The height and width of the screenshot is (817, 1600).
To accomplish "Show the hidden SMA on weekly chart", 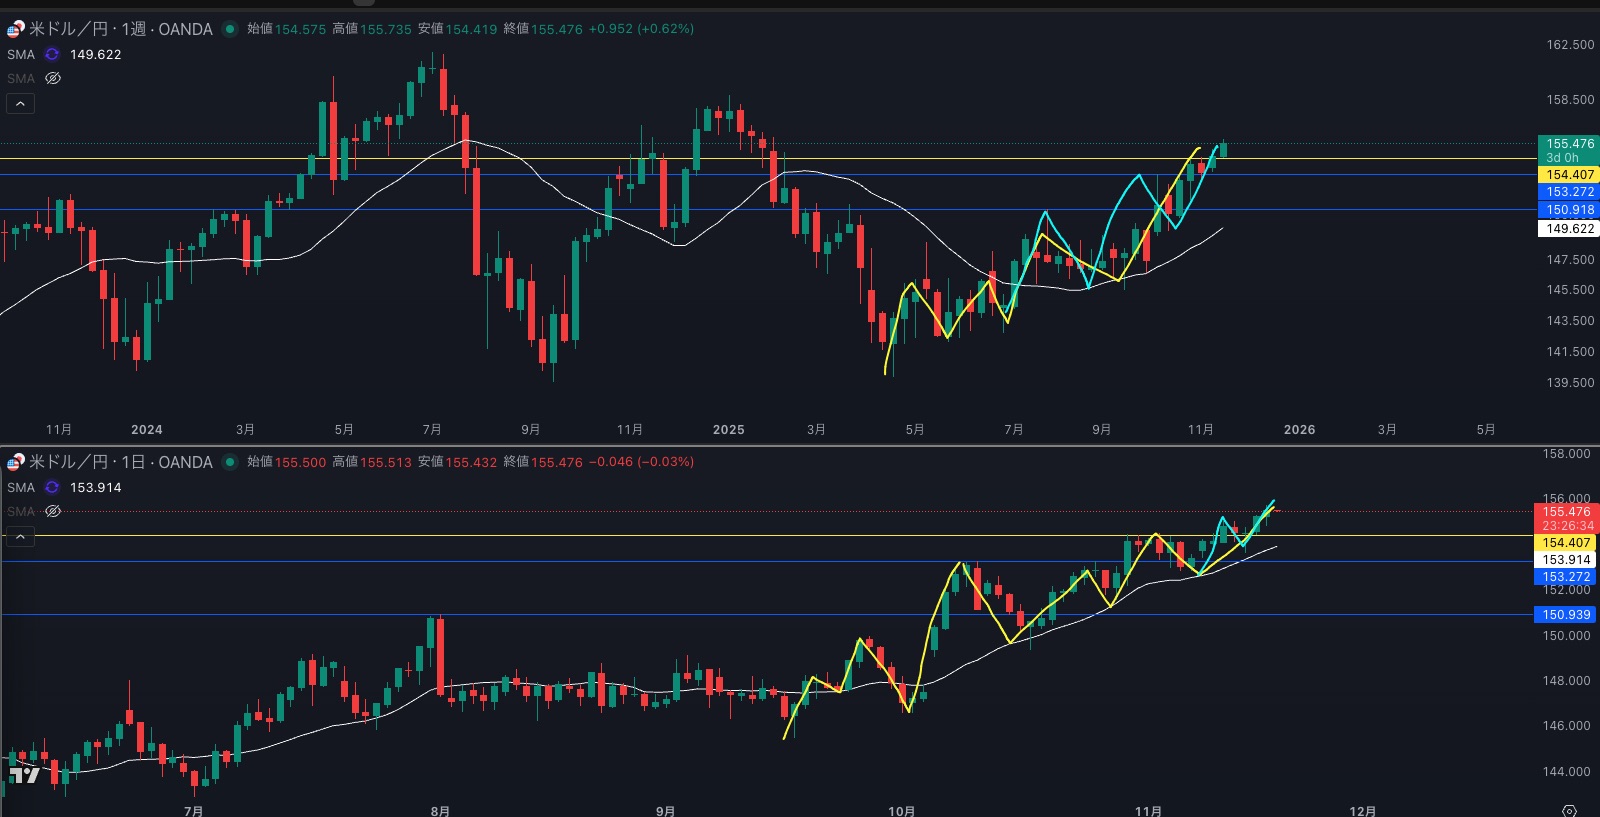I will pos(53,78).
